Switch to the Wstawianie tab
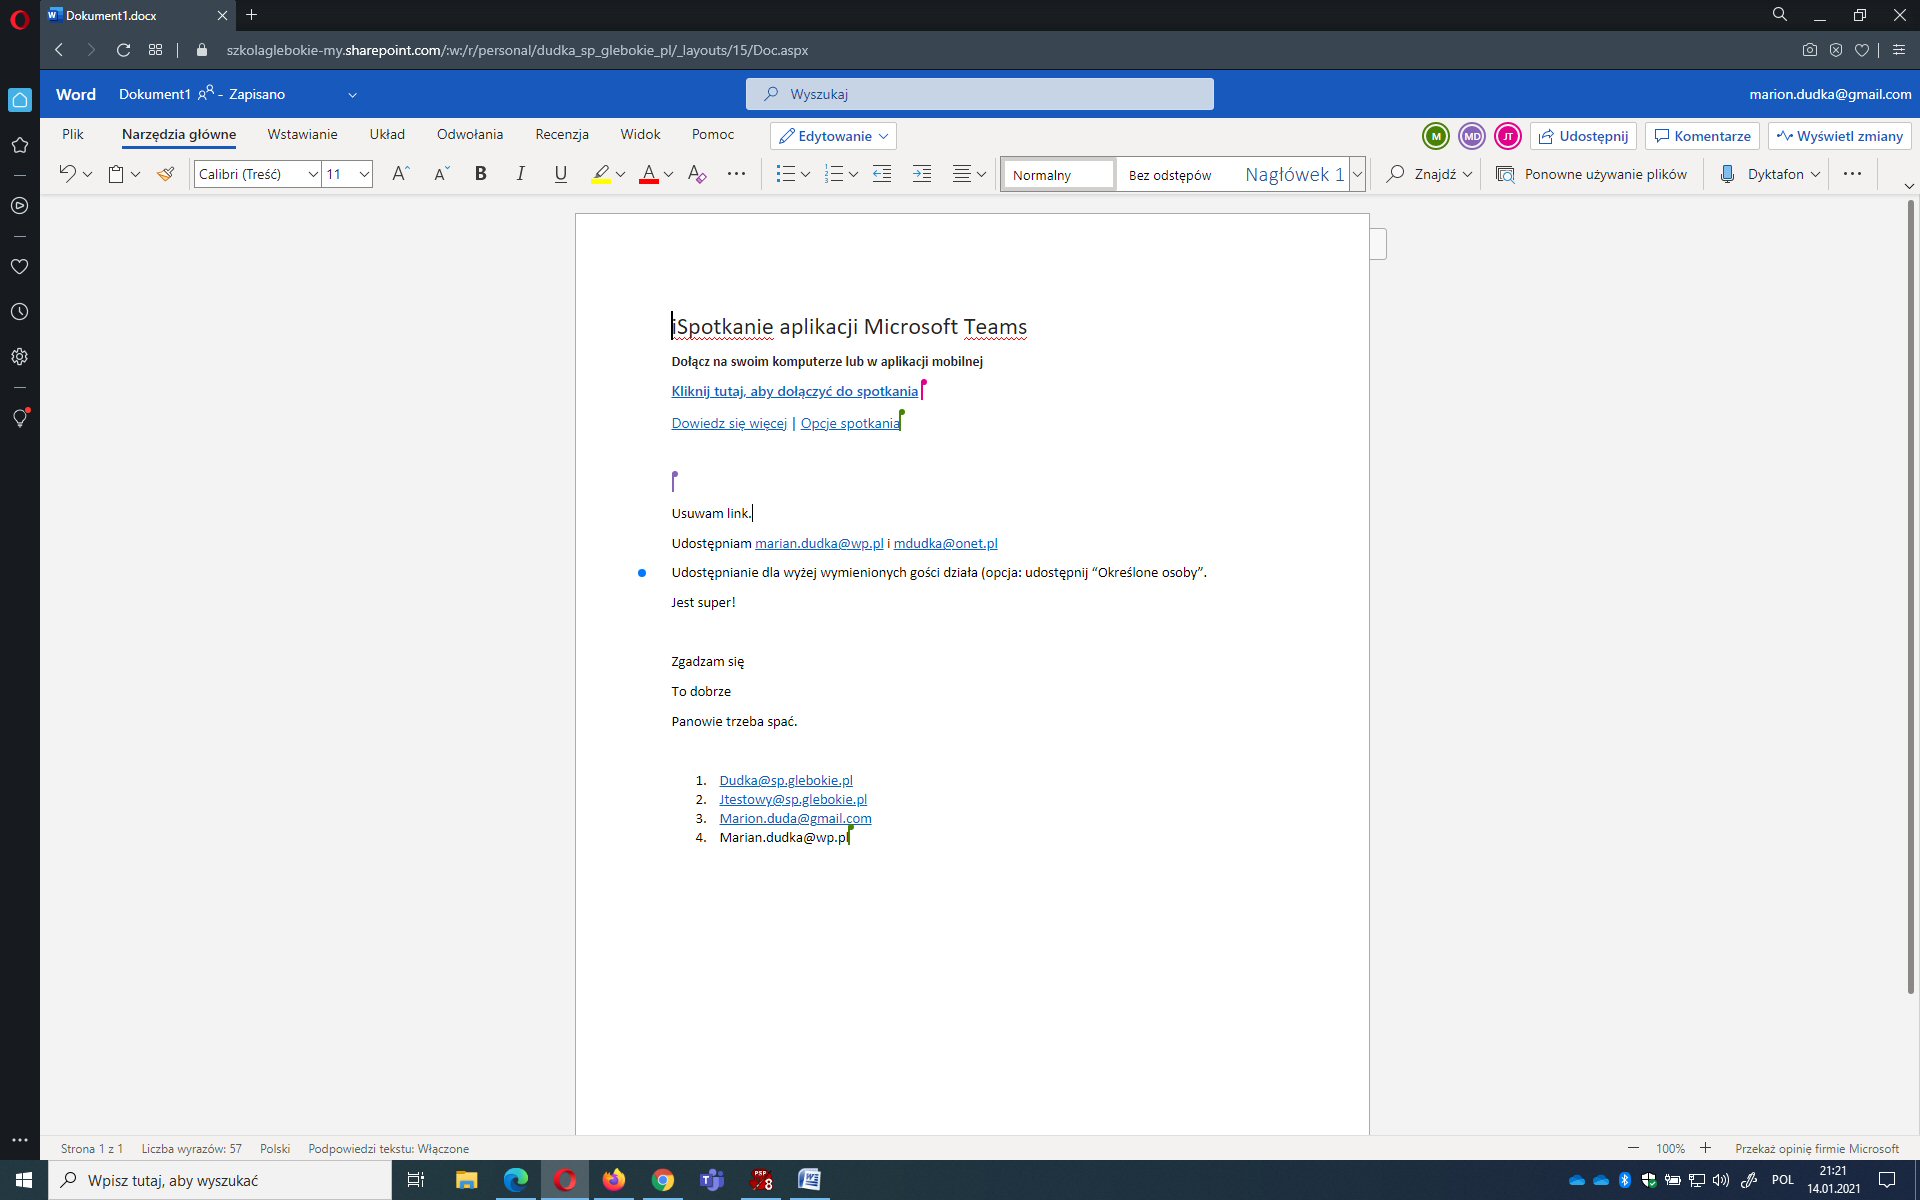This screenshot has height=1200, width=1920. (x=302, y=134)
